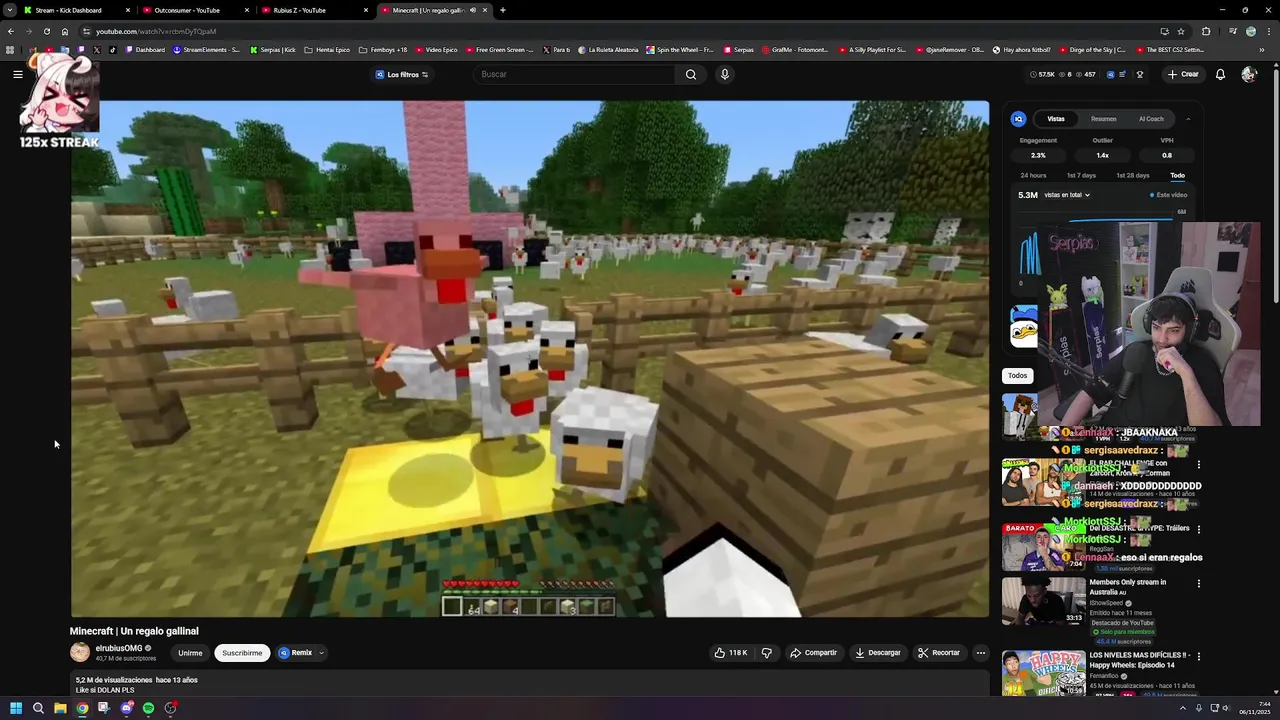Open options for Bar Challenge video
This screenshot has height=720, width=1280.
pyautogui.click(x=1198, y=464)
